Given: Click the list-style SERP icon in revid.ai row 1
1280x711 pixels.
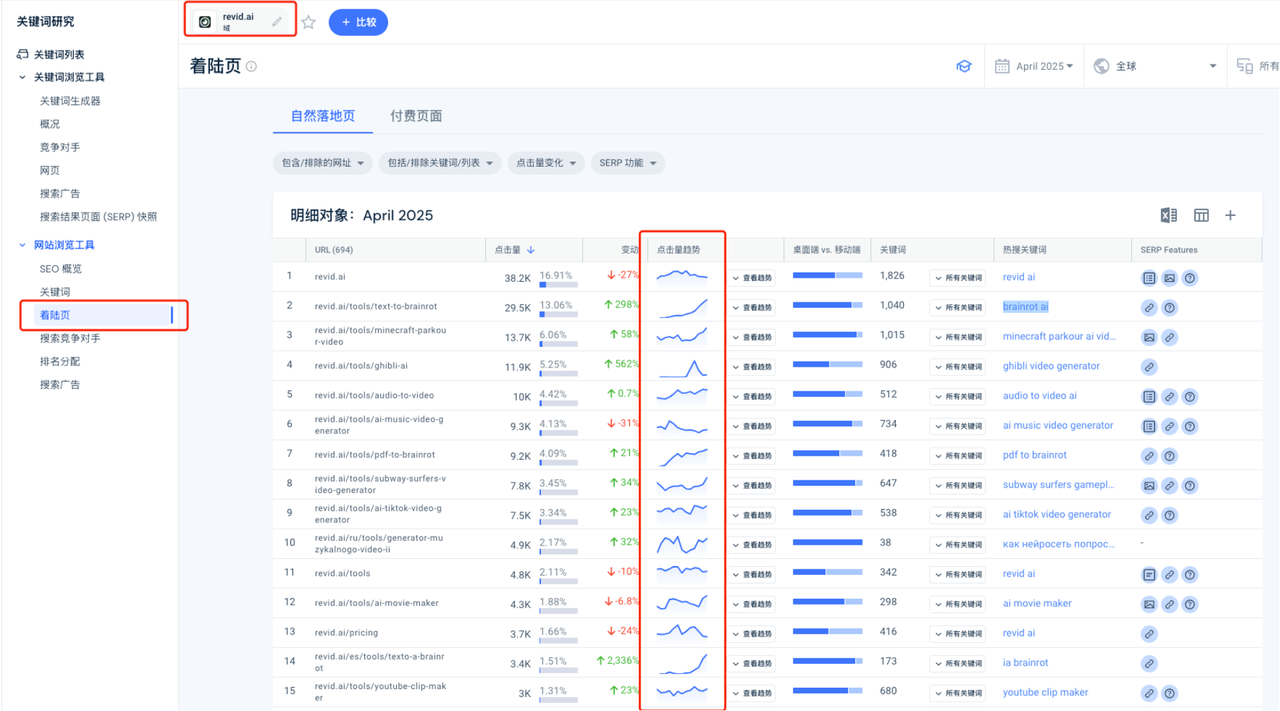Looking at the screenshot, I should [1149, 278].
